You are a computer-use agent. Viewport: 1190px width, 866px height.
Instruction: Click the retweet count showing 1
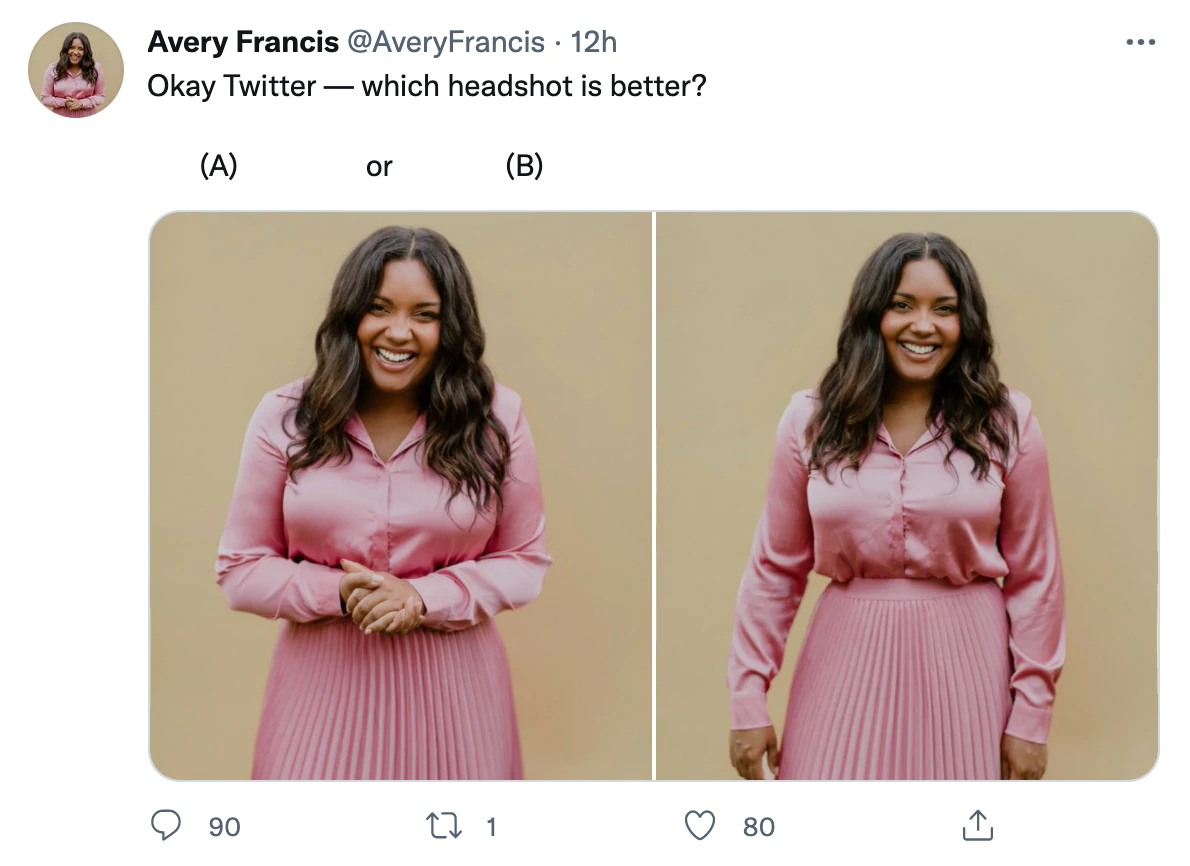[491, 827]
